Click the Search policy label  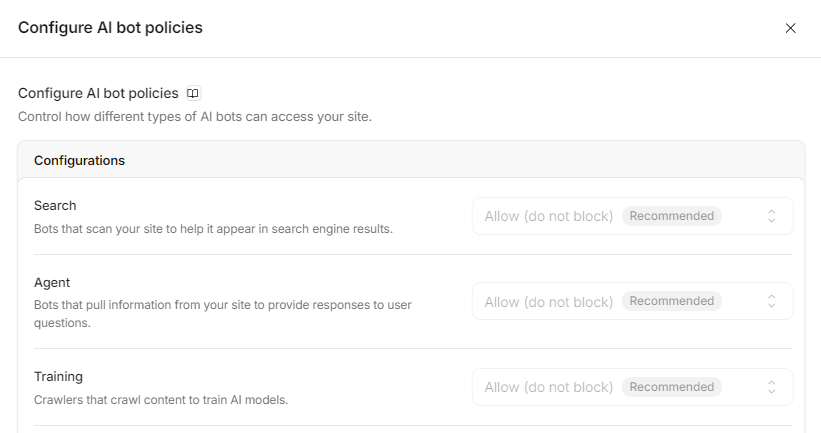coord(55,205)
